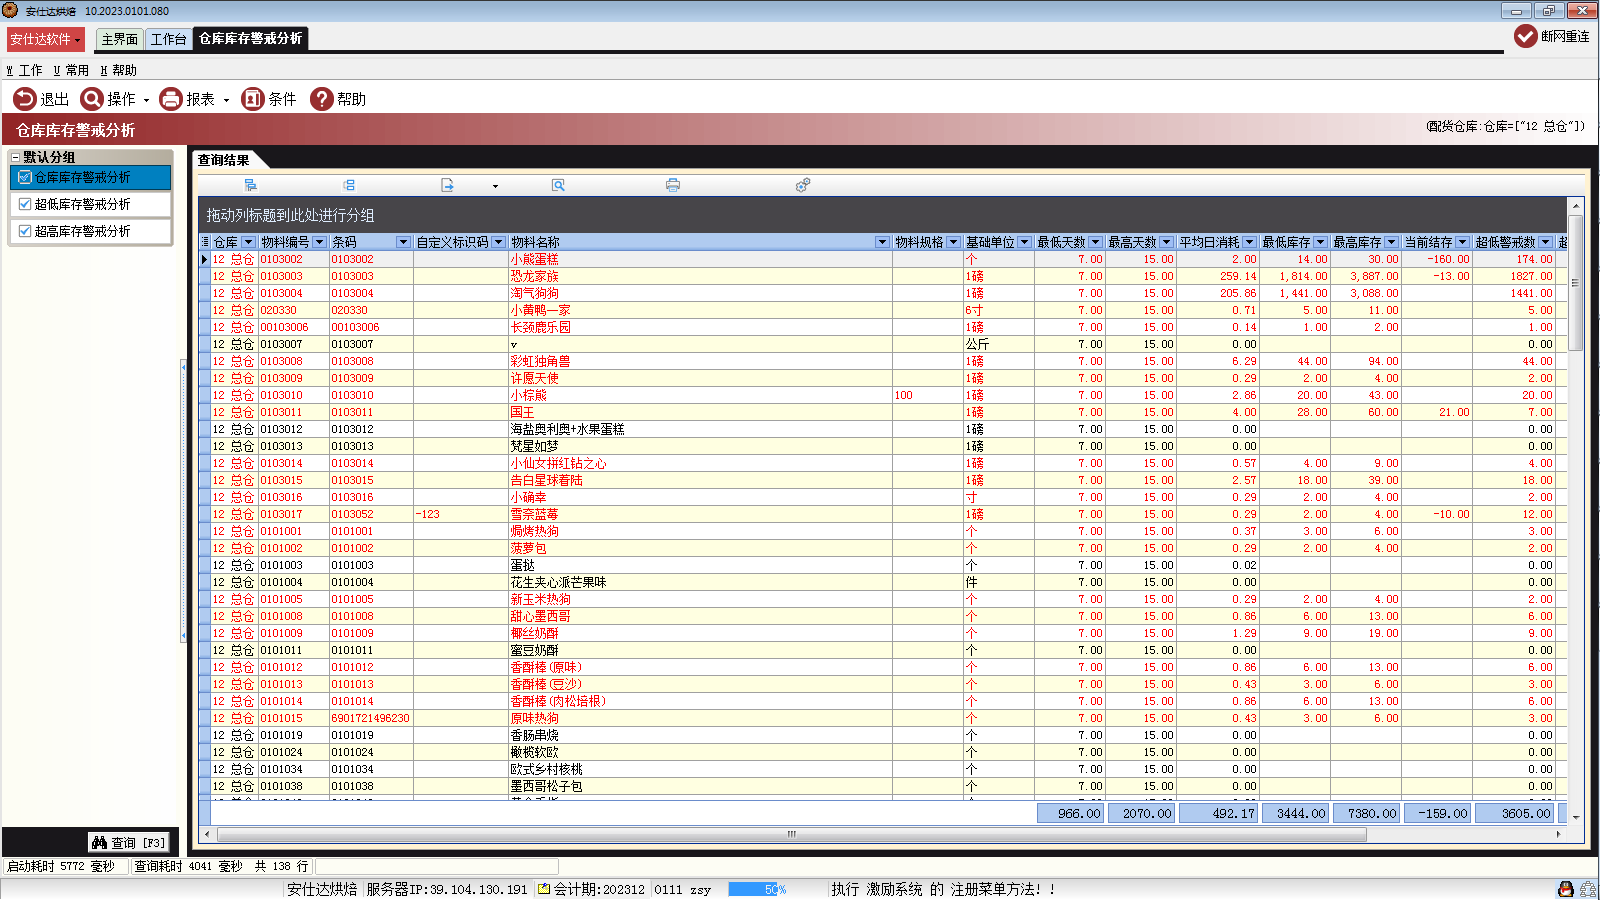Open the 物料名称 column filter dropdown
This screenshot has width=1600, height=900.
click(x=882, y=242)
